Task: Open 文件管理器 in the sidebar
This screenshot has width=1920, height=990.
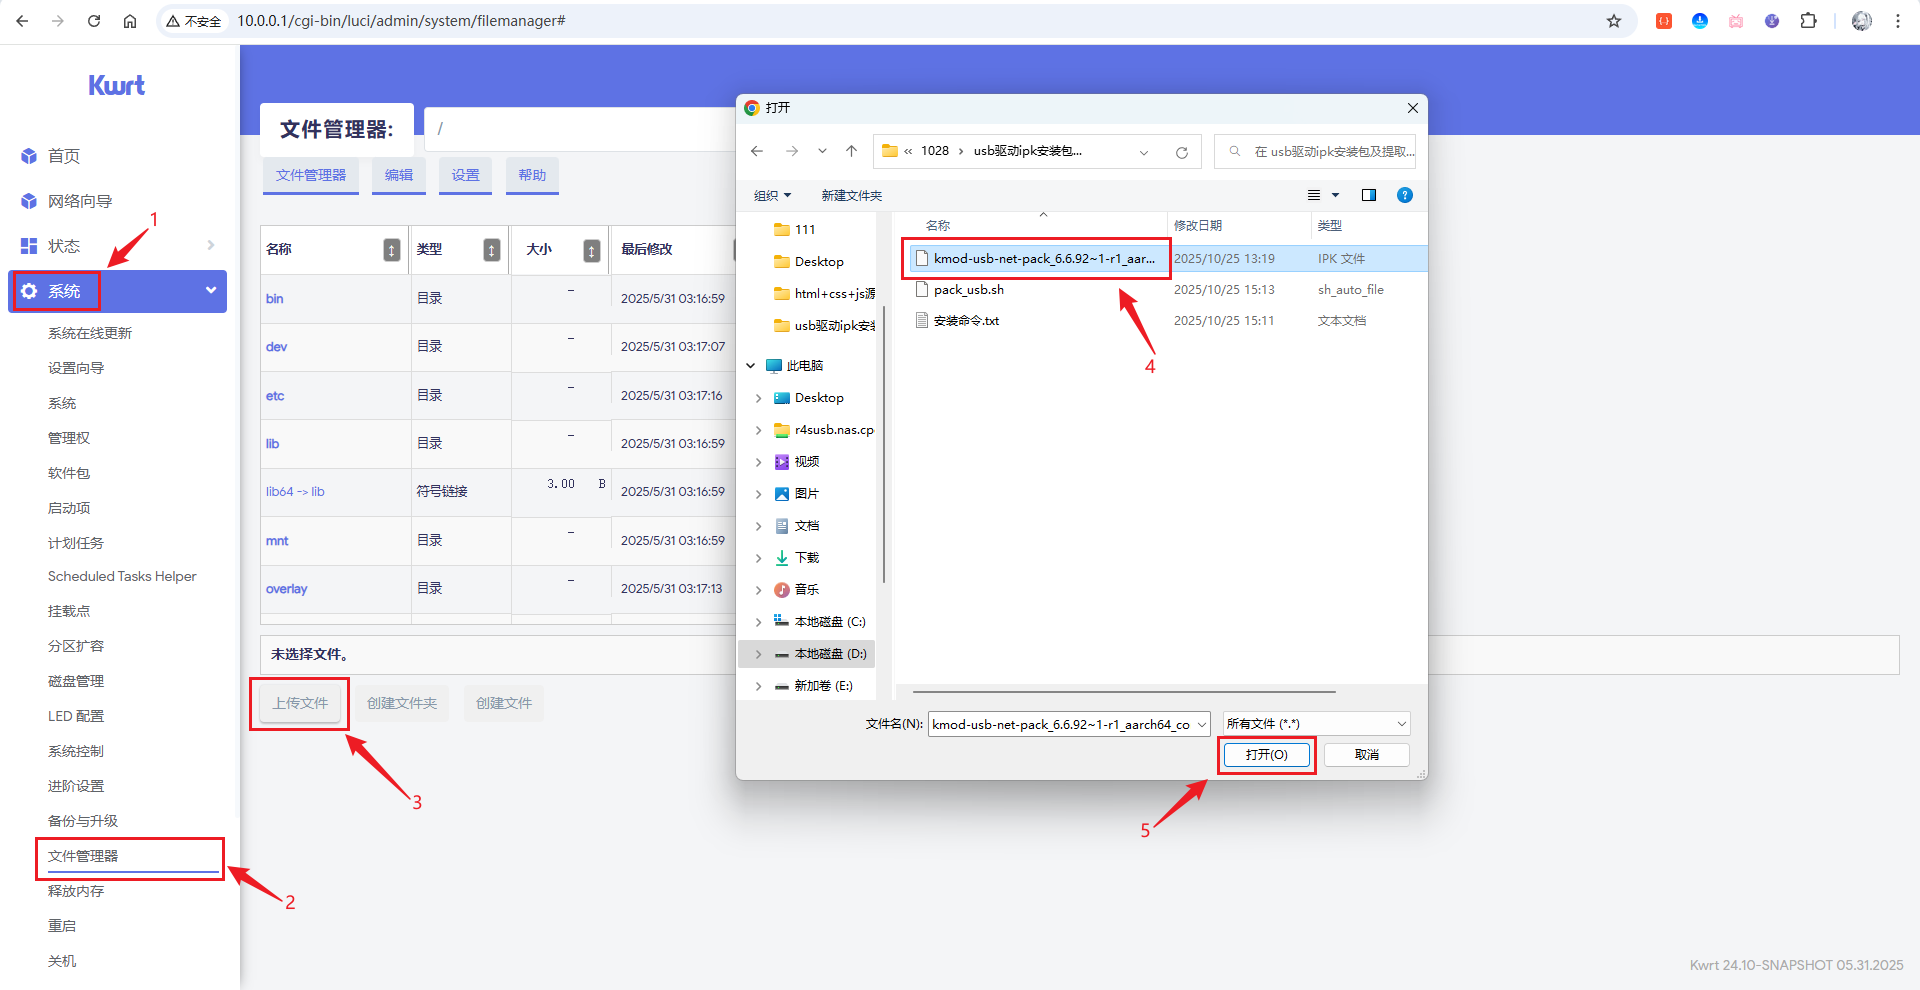Action: point(84,856)
